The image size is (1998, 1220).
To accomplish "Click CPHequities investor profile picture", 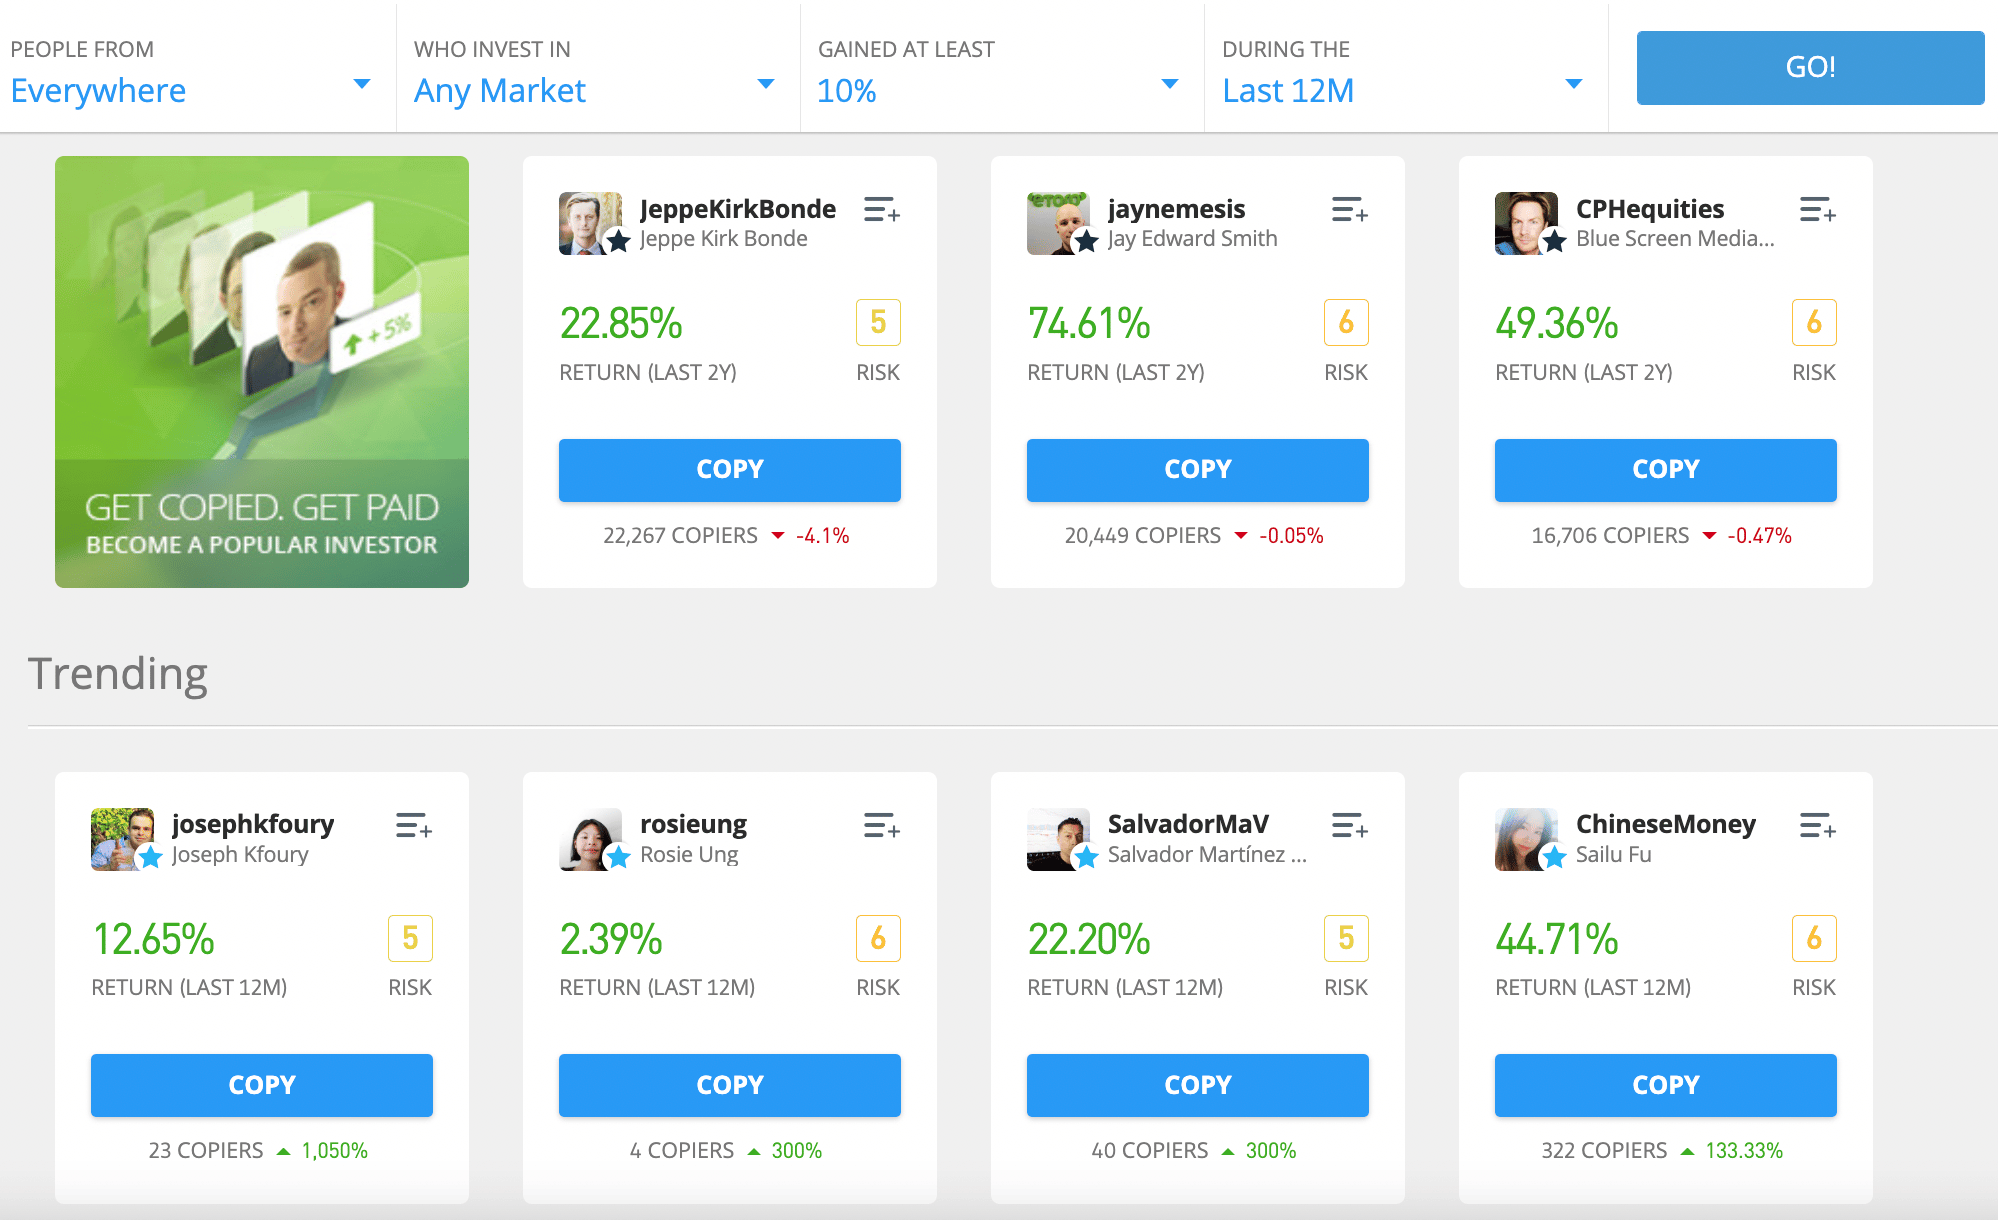I will pyautogui.click(x=1526, y=224).
